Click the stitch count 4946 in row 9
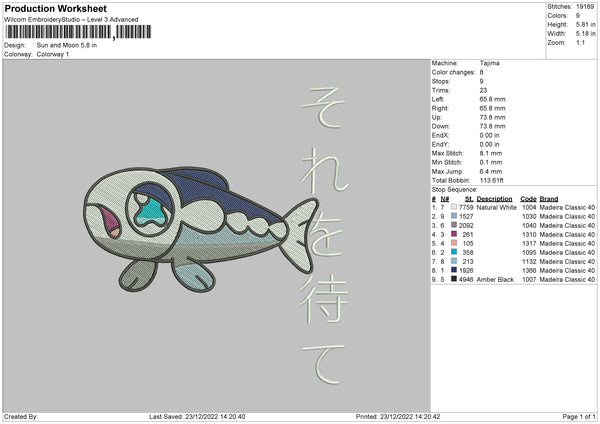This screenshot has width=600, height=424. pyautogui.click(x=466, y=280)
